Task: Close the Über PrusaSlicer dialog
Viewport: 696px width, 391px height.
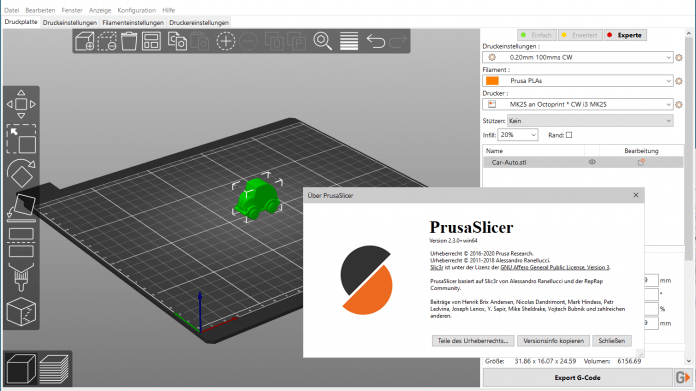Action: point(636,195)
